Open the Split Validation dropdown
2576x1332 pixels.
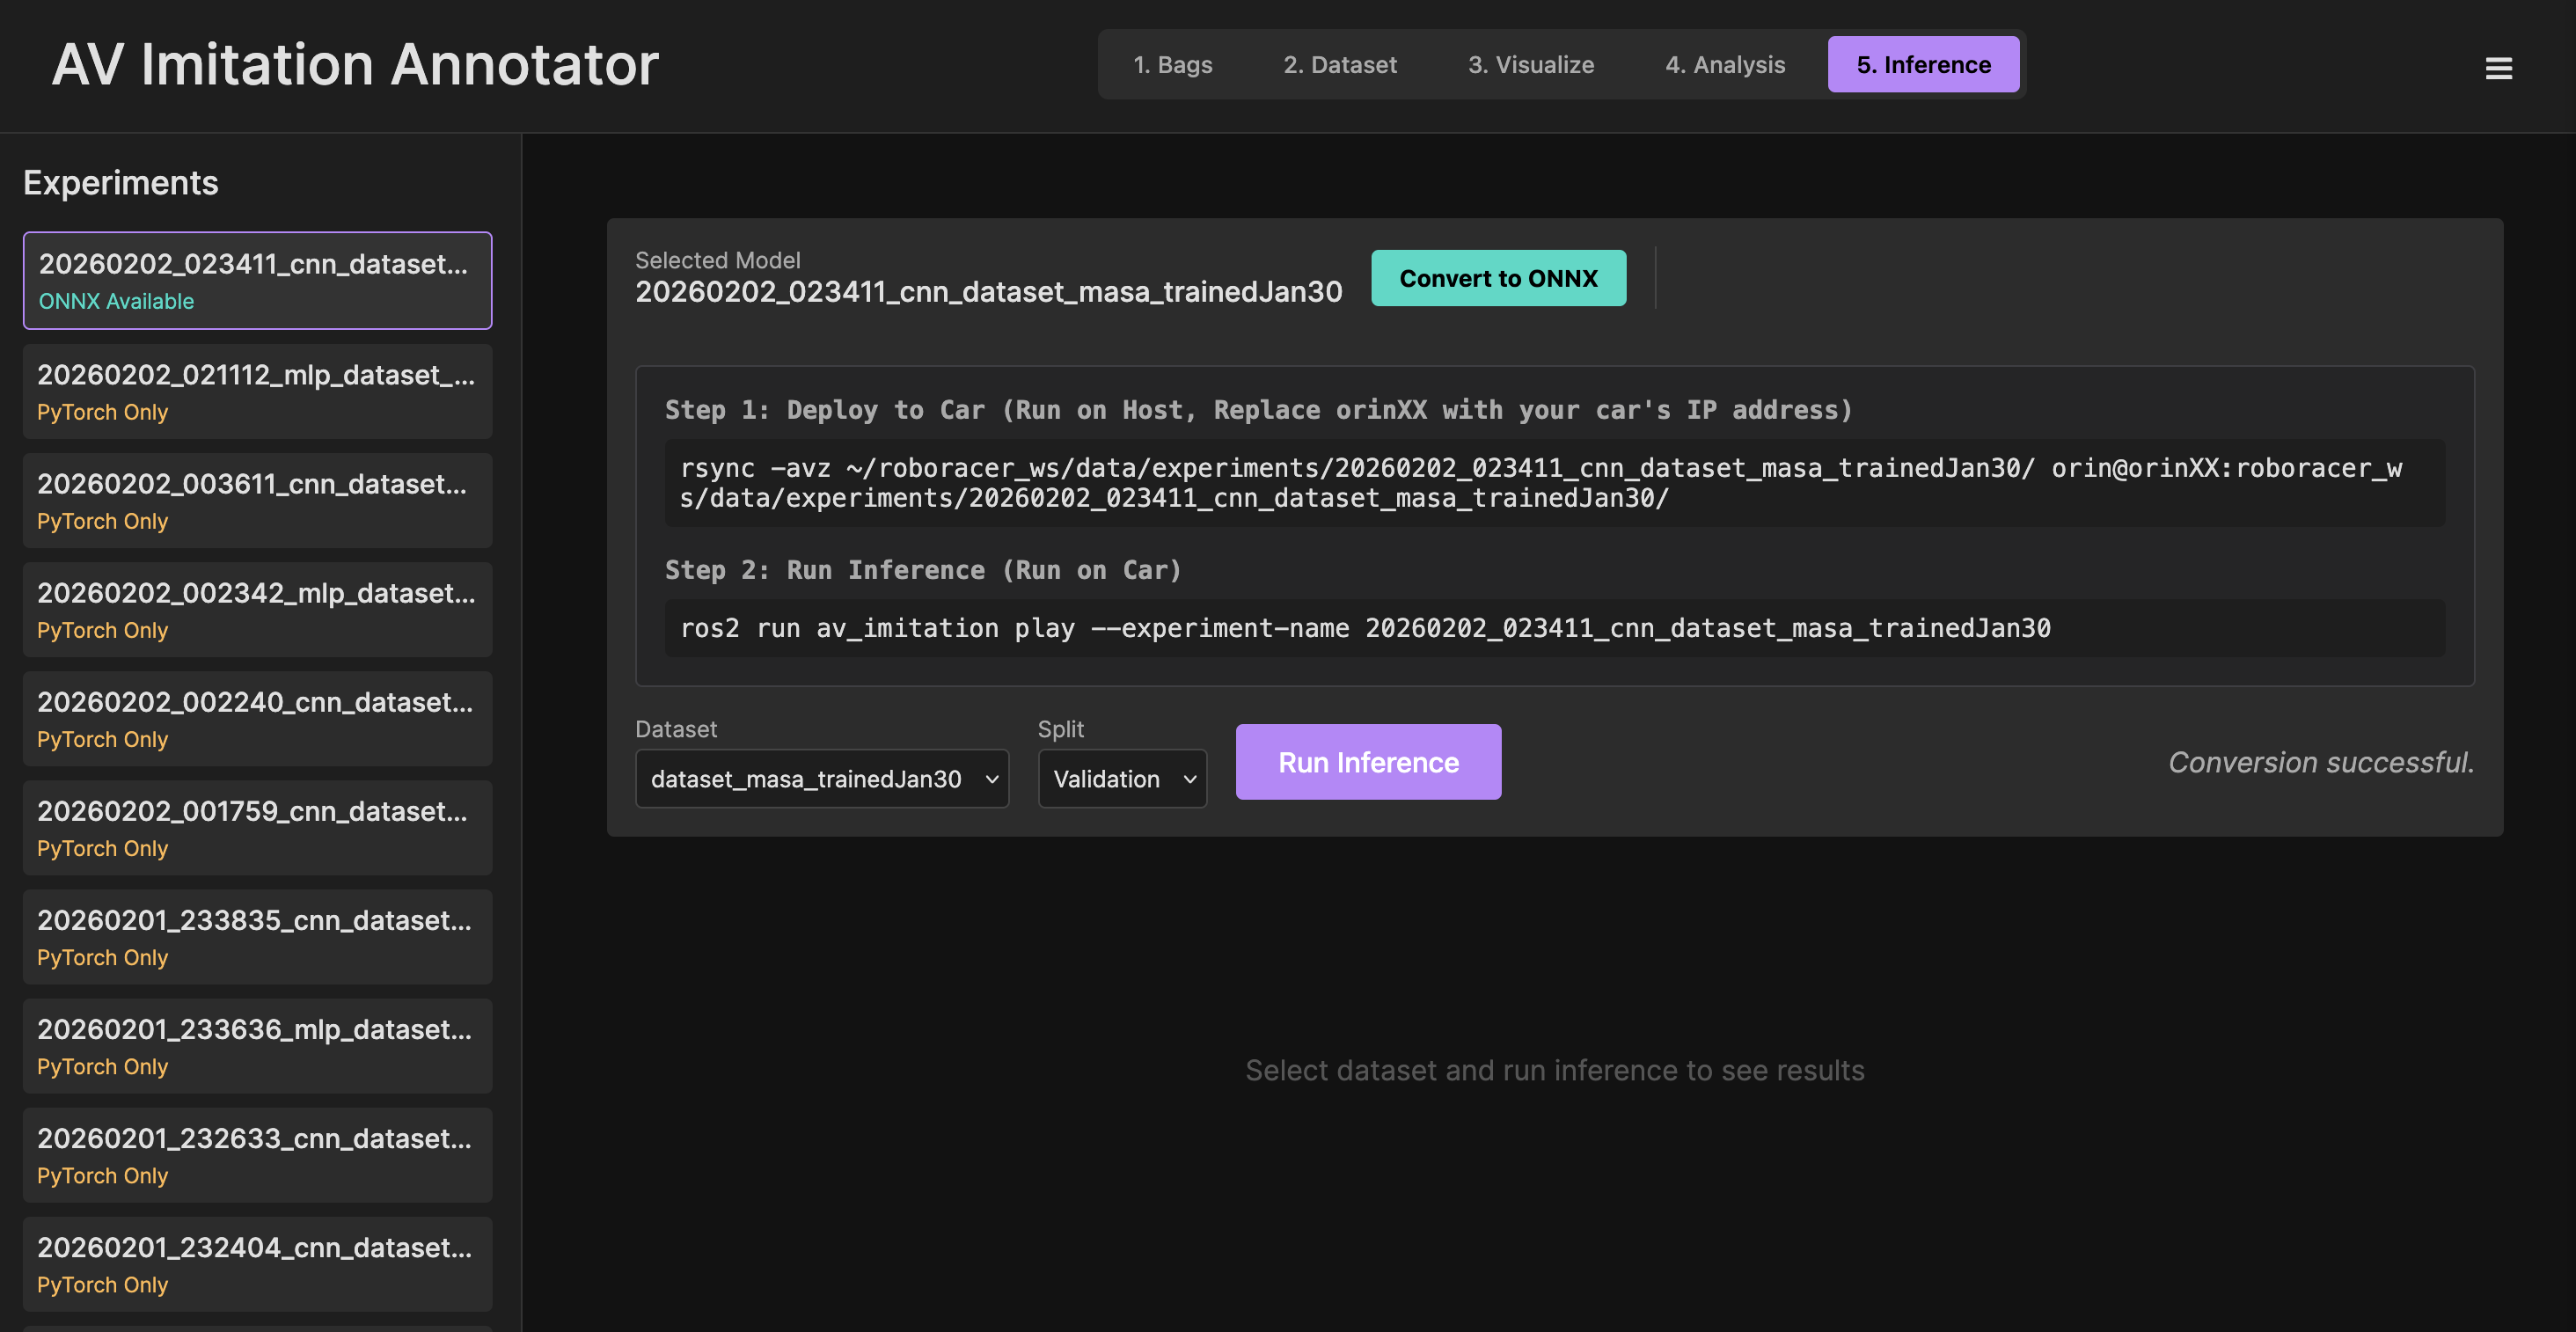tap(1121, 779)
